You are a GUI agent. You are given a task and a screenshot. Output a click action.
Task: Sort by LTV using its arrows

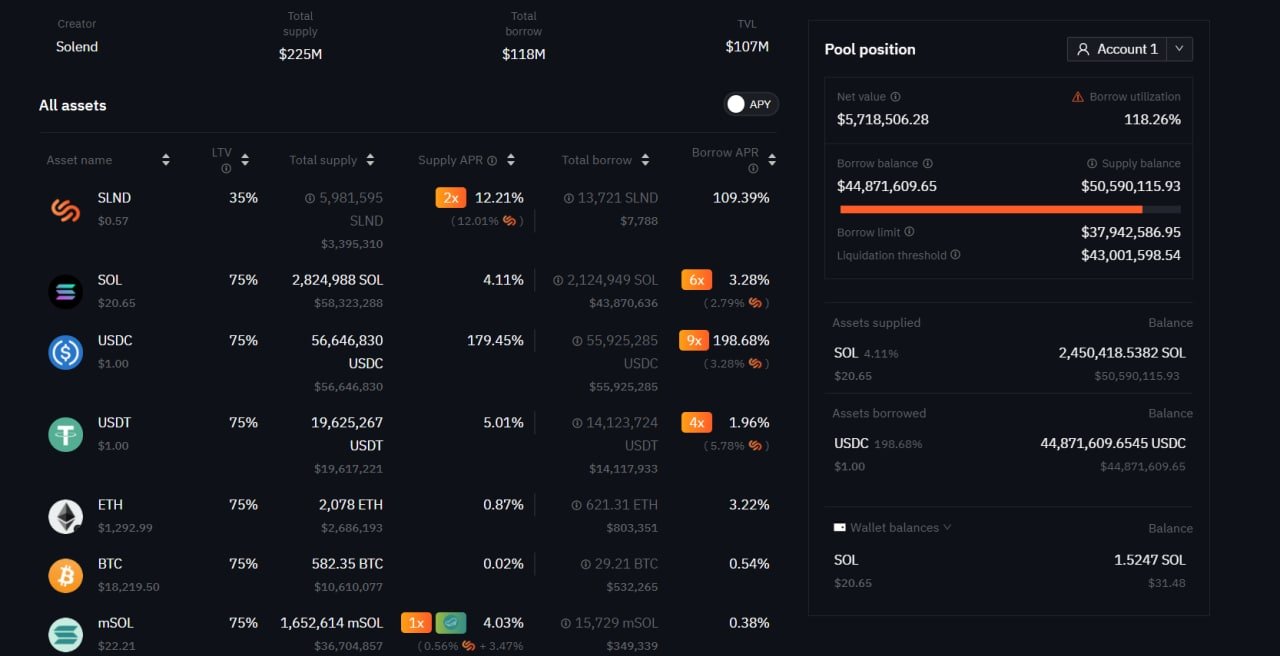(x=245, y=160)
